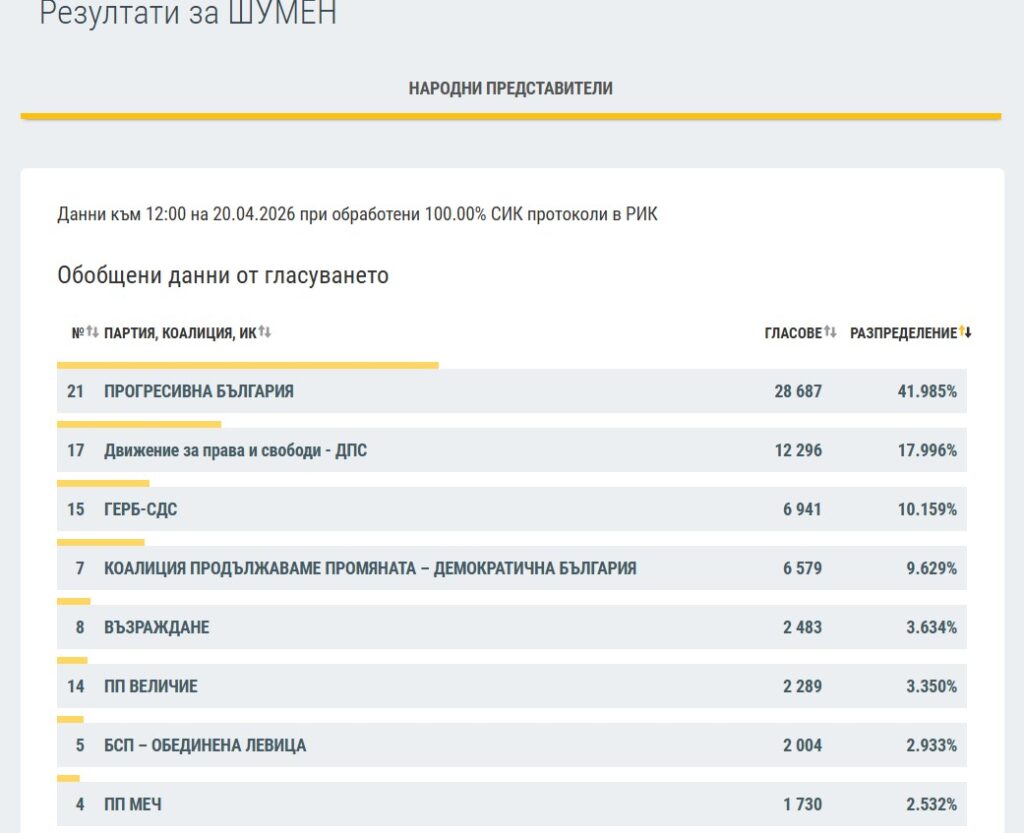Select КОАЛИЦИЯ ПРОДЪЛЖАВАМЕ ПРОМЯНАТА – ДЕМОКРАТИЧНА БЪЛГАРИЯ name

[x=370, y=568]
